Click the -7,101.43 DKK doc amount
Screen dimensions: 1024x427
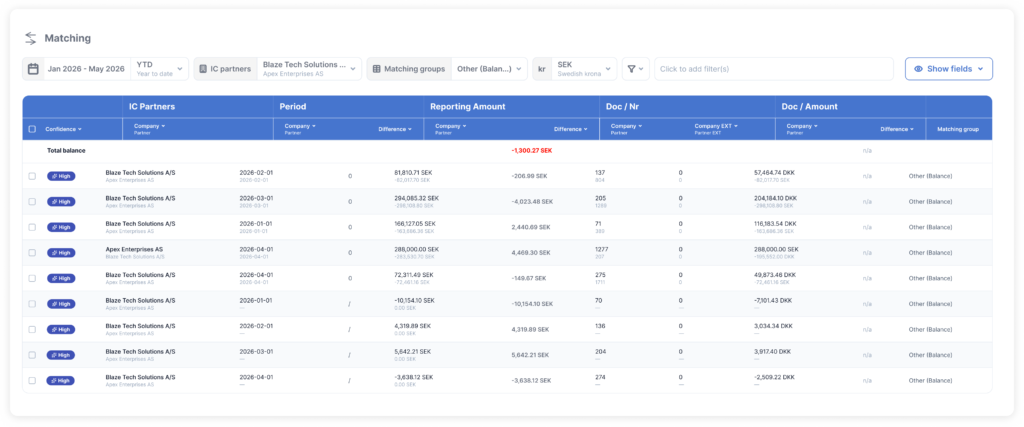click(773, 300)
